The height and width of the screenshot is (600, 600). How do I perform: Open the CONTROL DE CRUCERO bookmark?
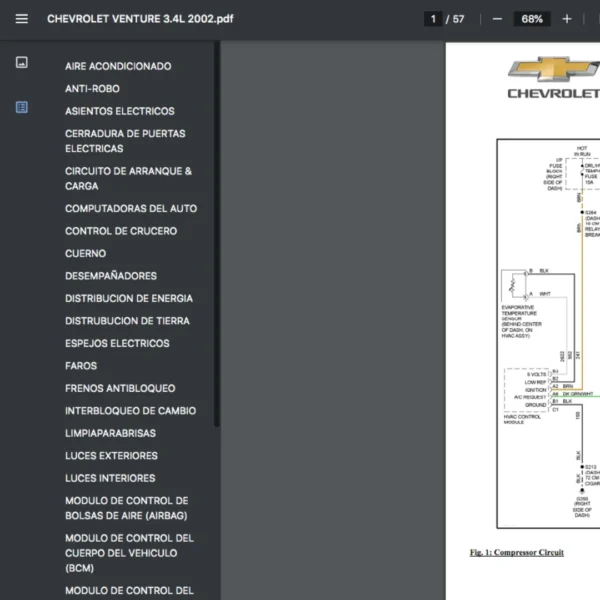[x=121, y=231]
